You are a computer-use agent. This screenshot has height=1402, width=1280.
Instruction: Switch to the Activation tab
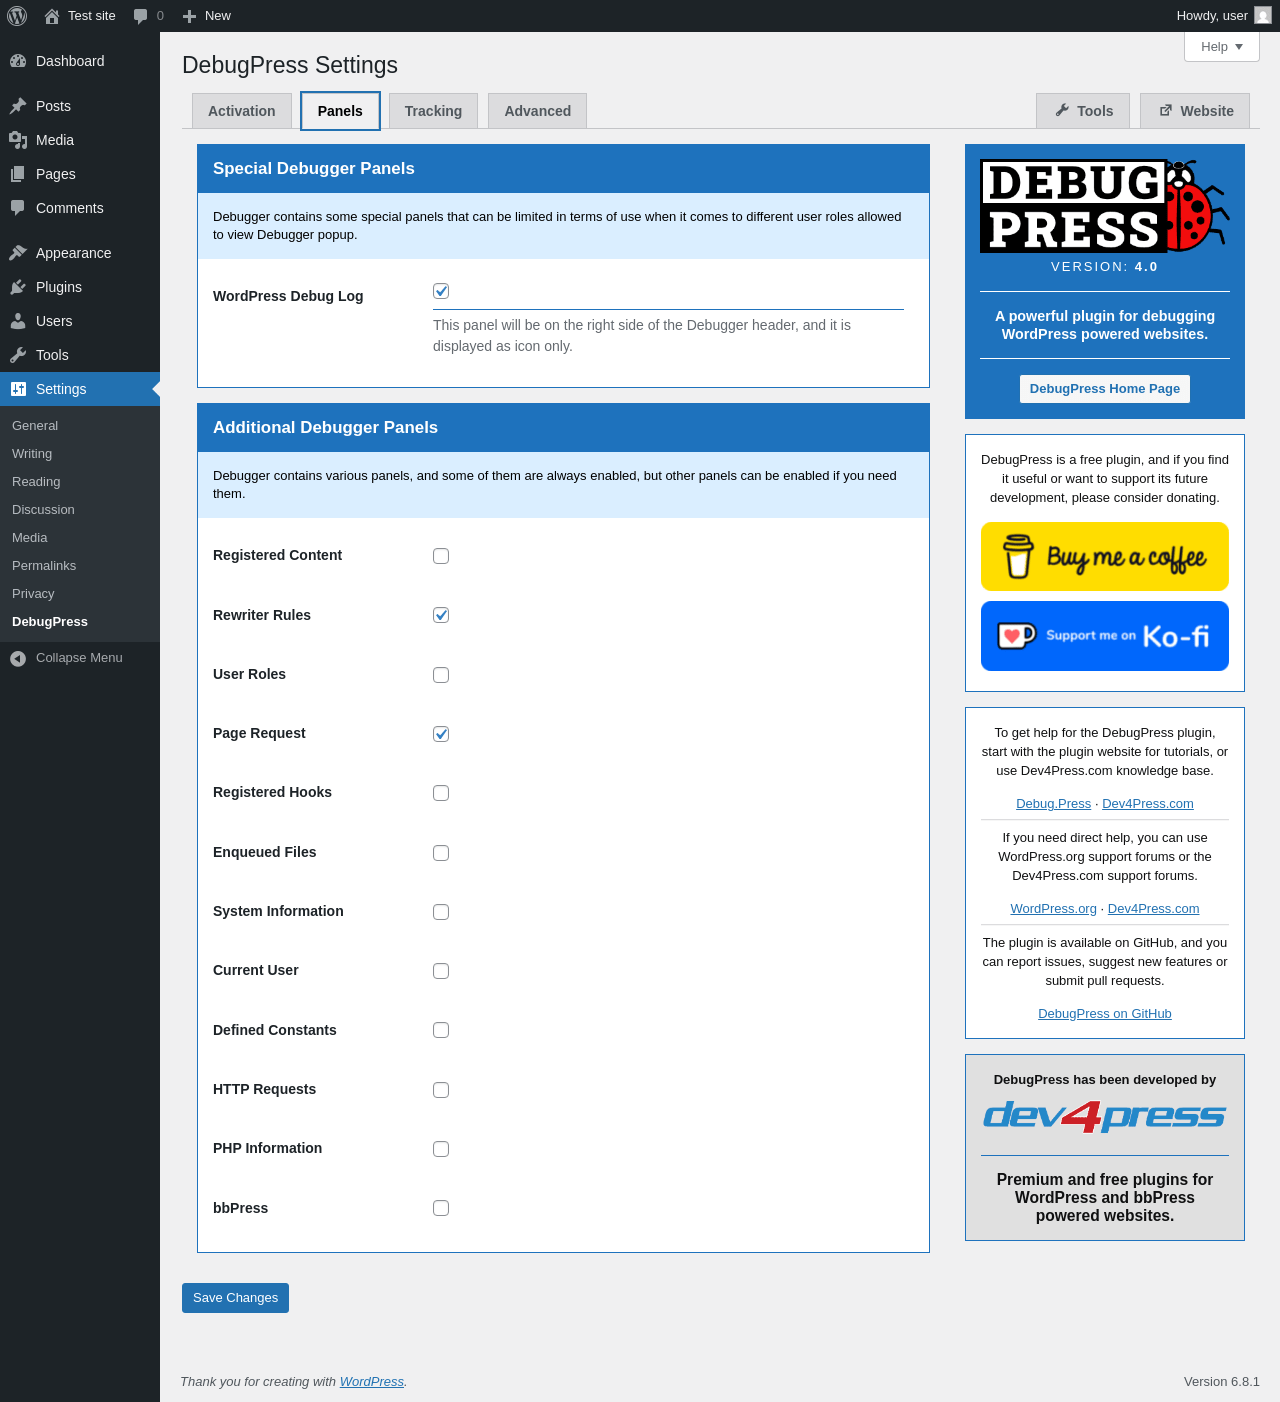pos(242,111)
